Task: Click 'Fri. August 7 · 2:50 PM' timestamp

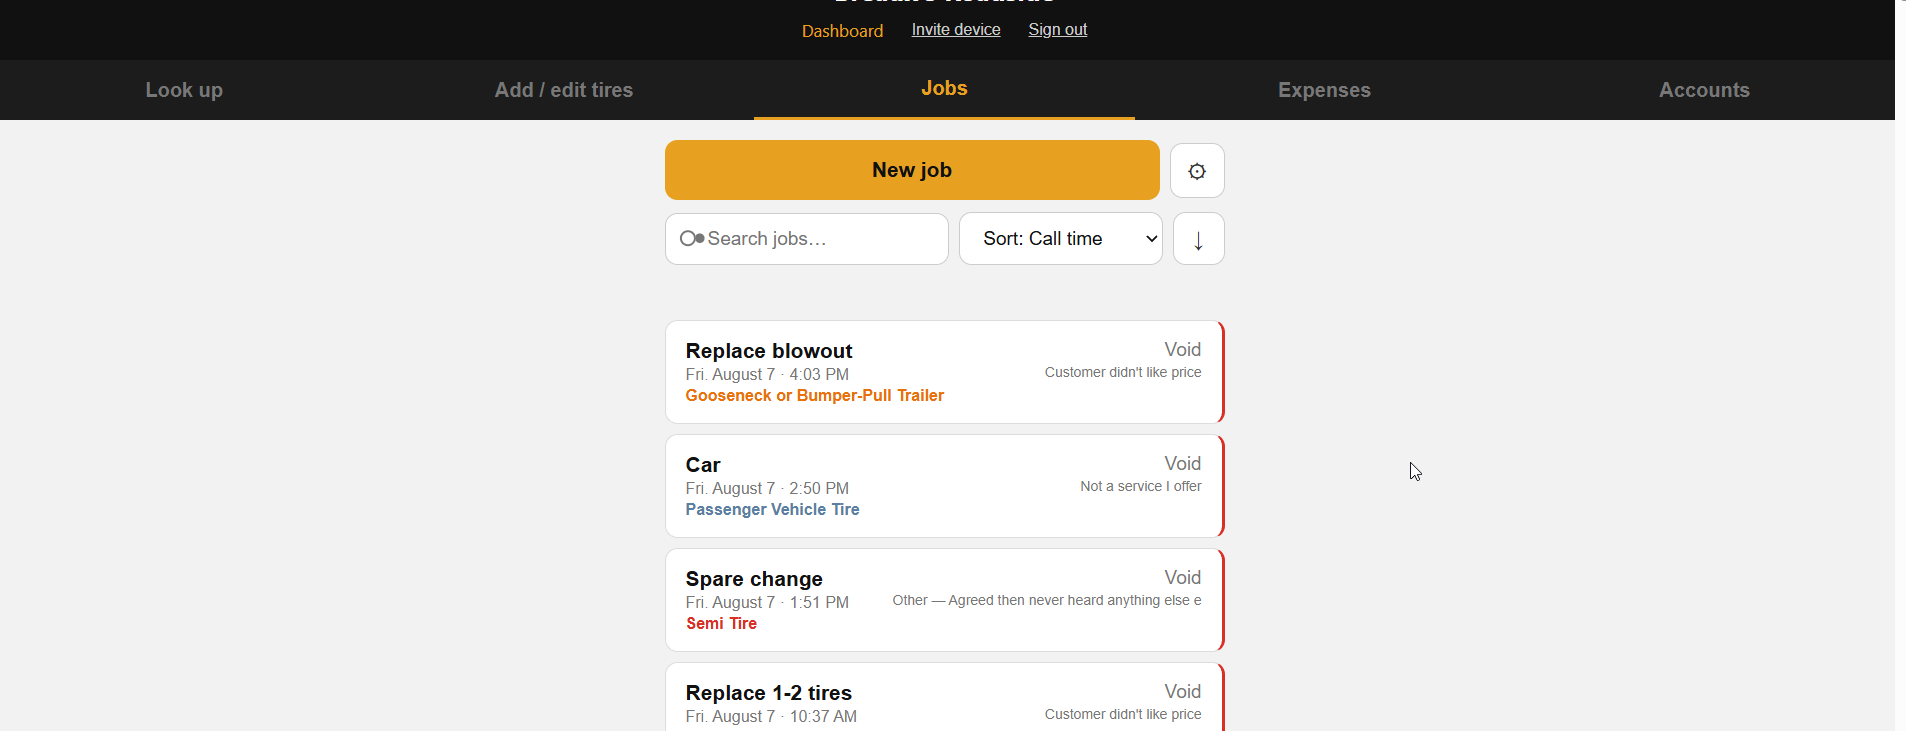Action: point(767,489)
